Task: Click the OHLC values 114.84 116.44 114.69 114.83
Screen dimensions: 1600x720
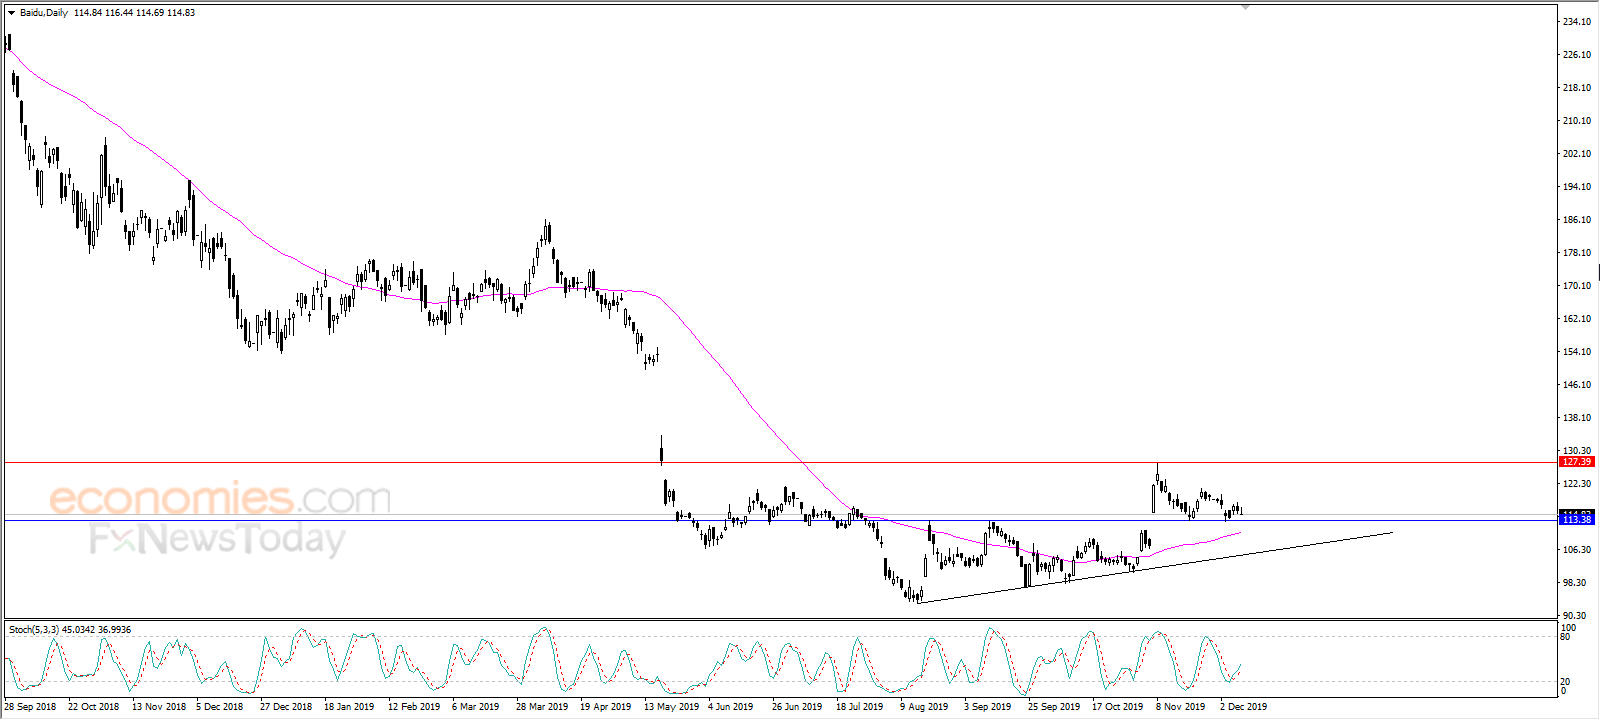Action: point(134,13)
